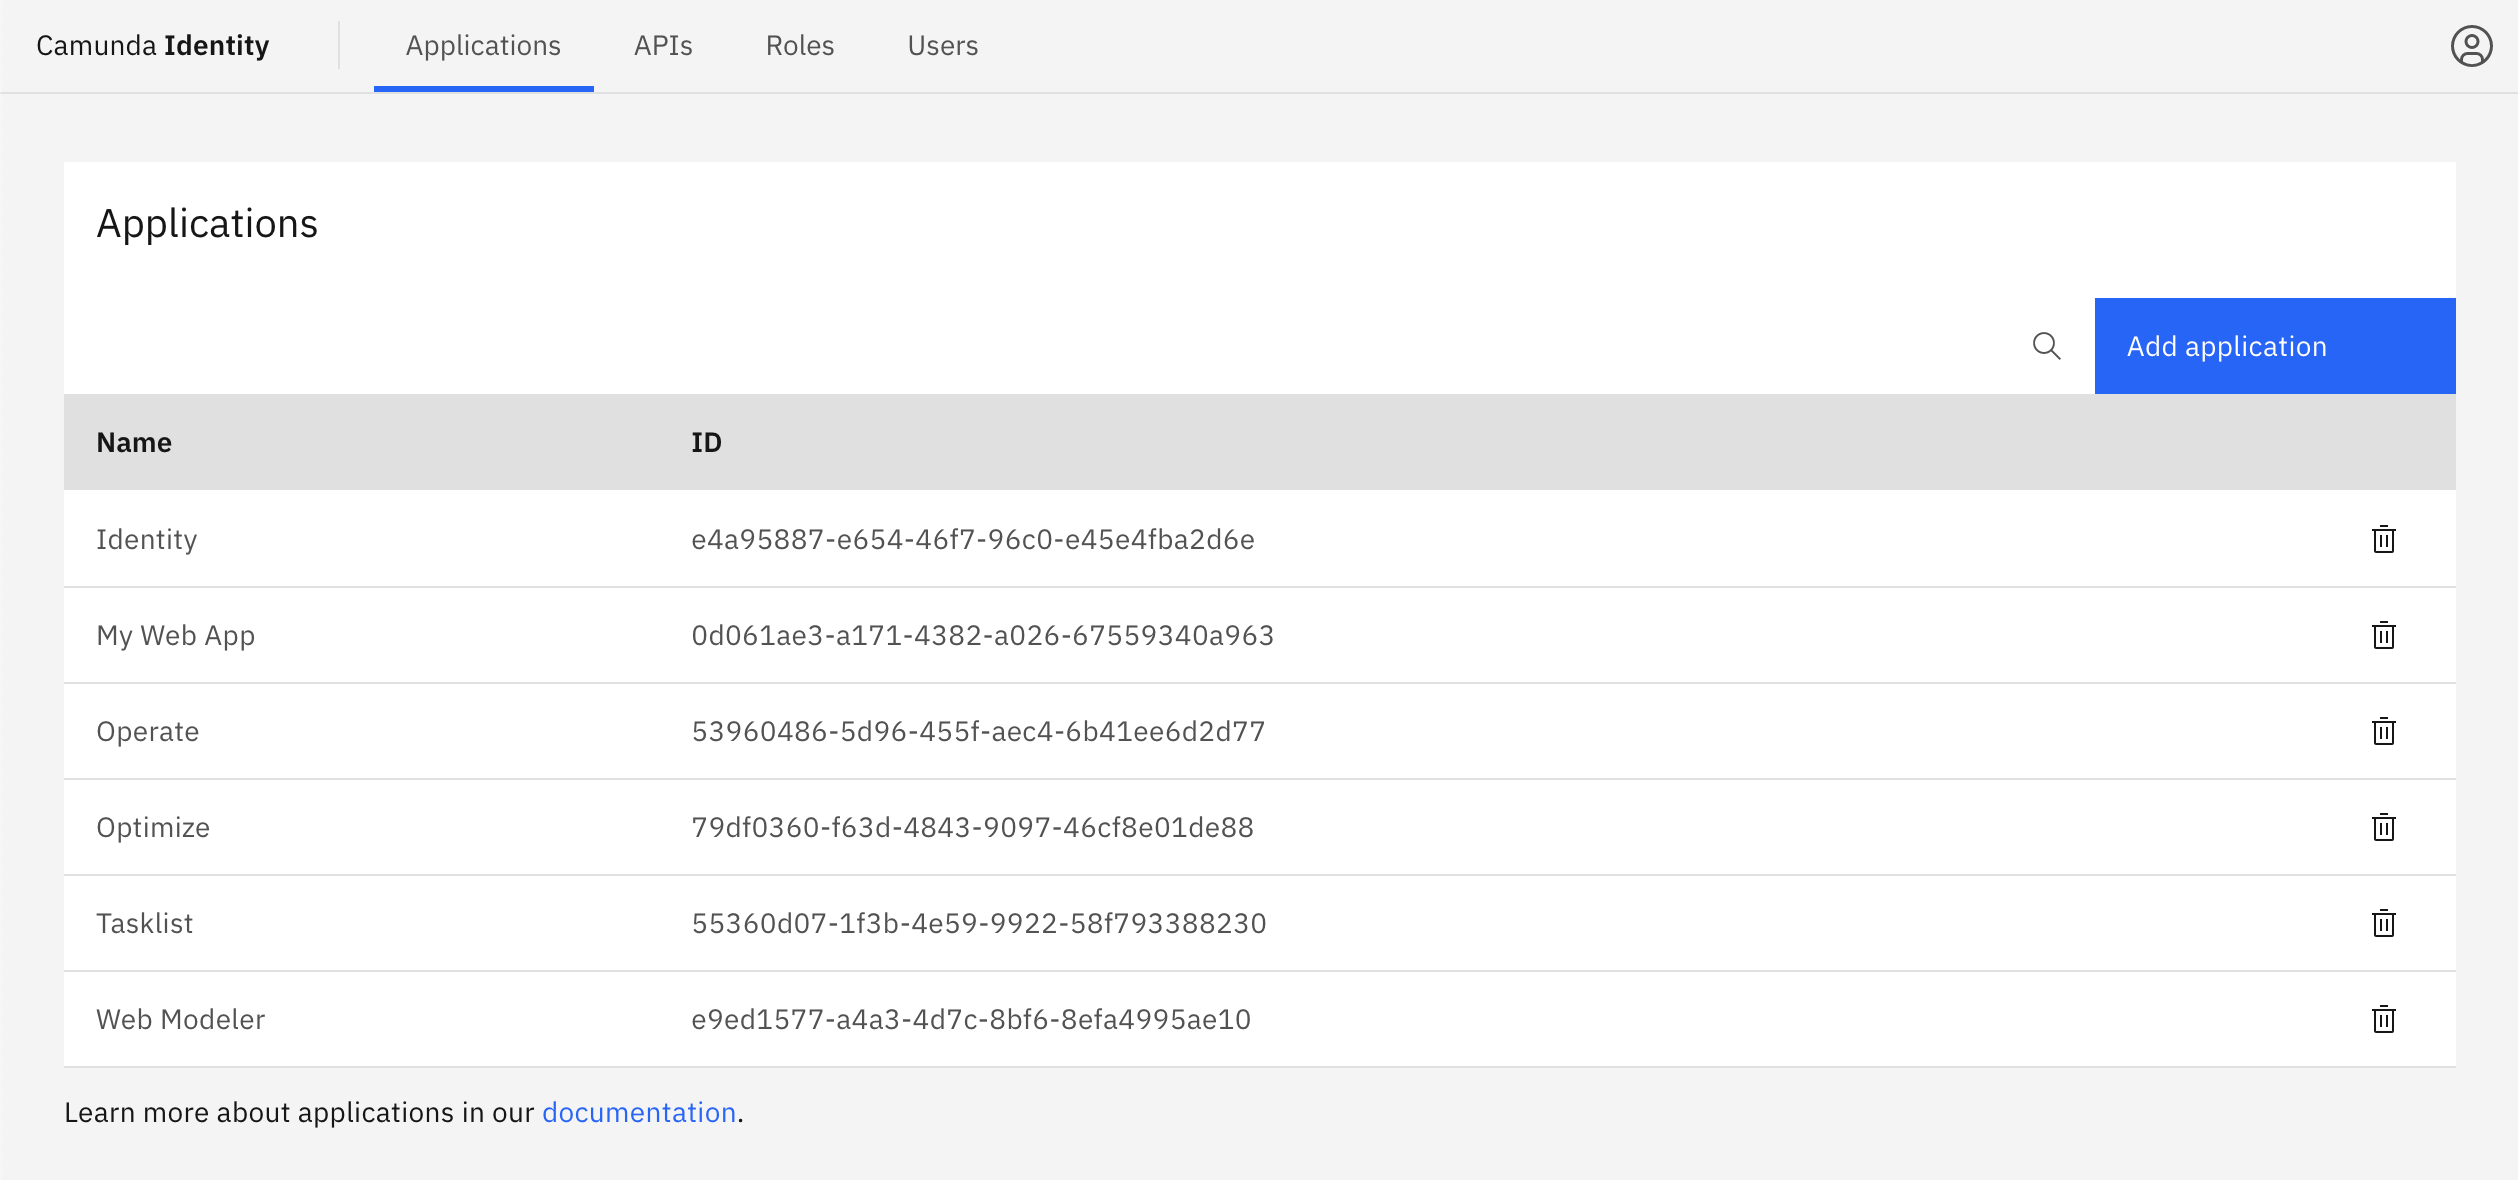Click the ID column header

pyautogui.click(x=707, y=441)
